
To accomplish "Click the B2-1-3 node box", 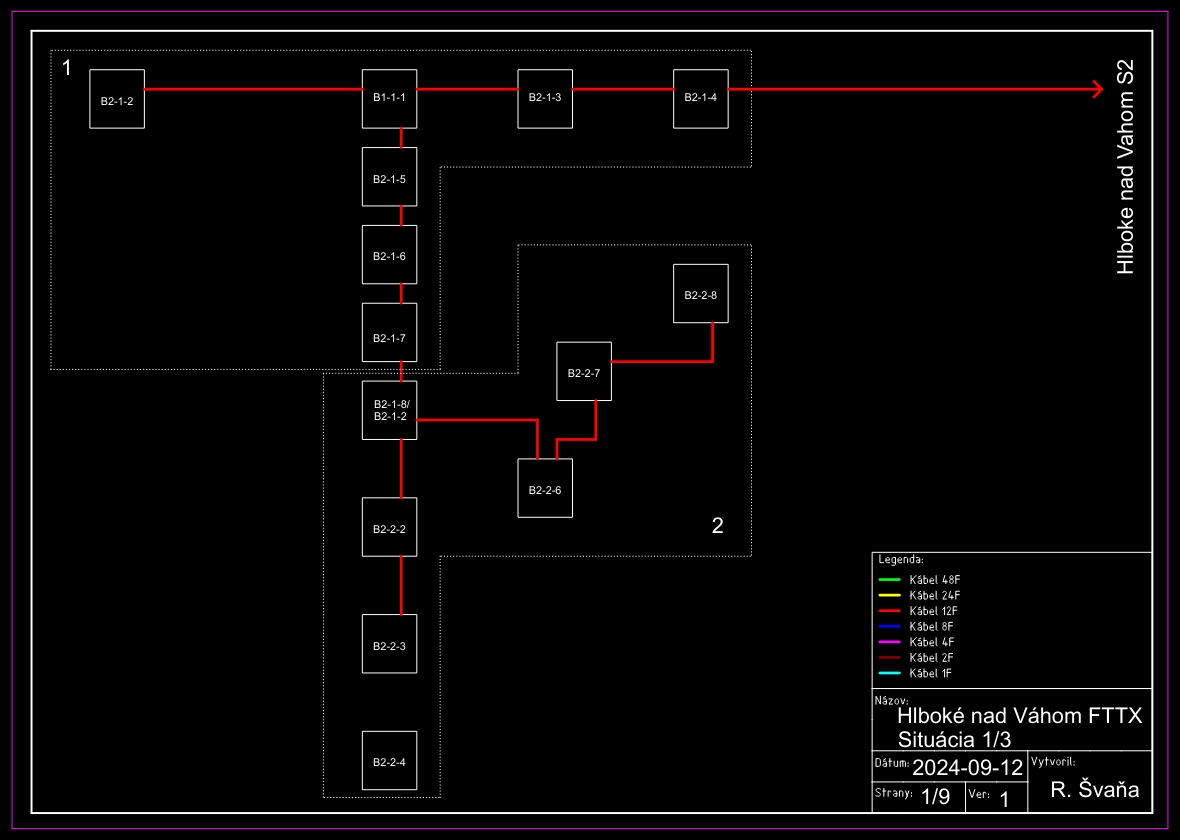I will 545,98.
